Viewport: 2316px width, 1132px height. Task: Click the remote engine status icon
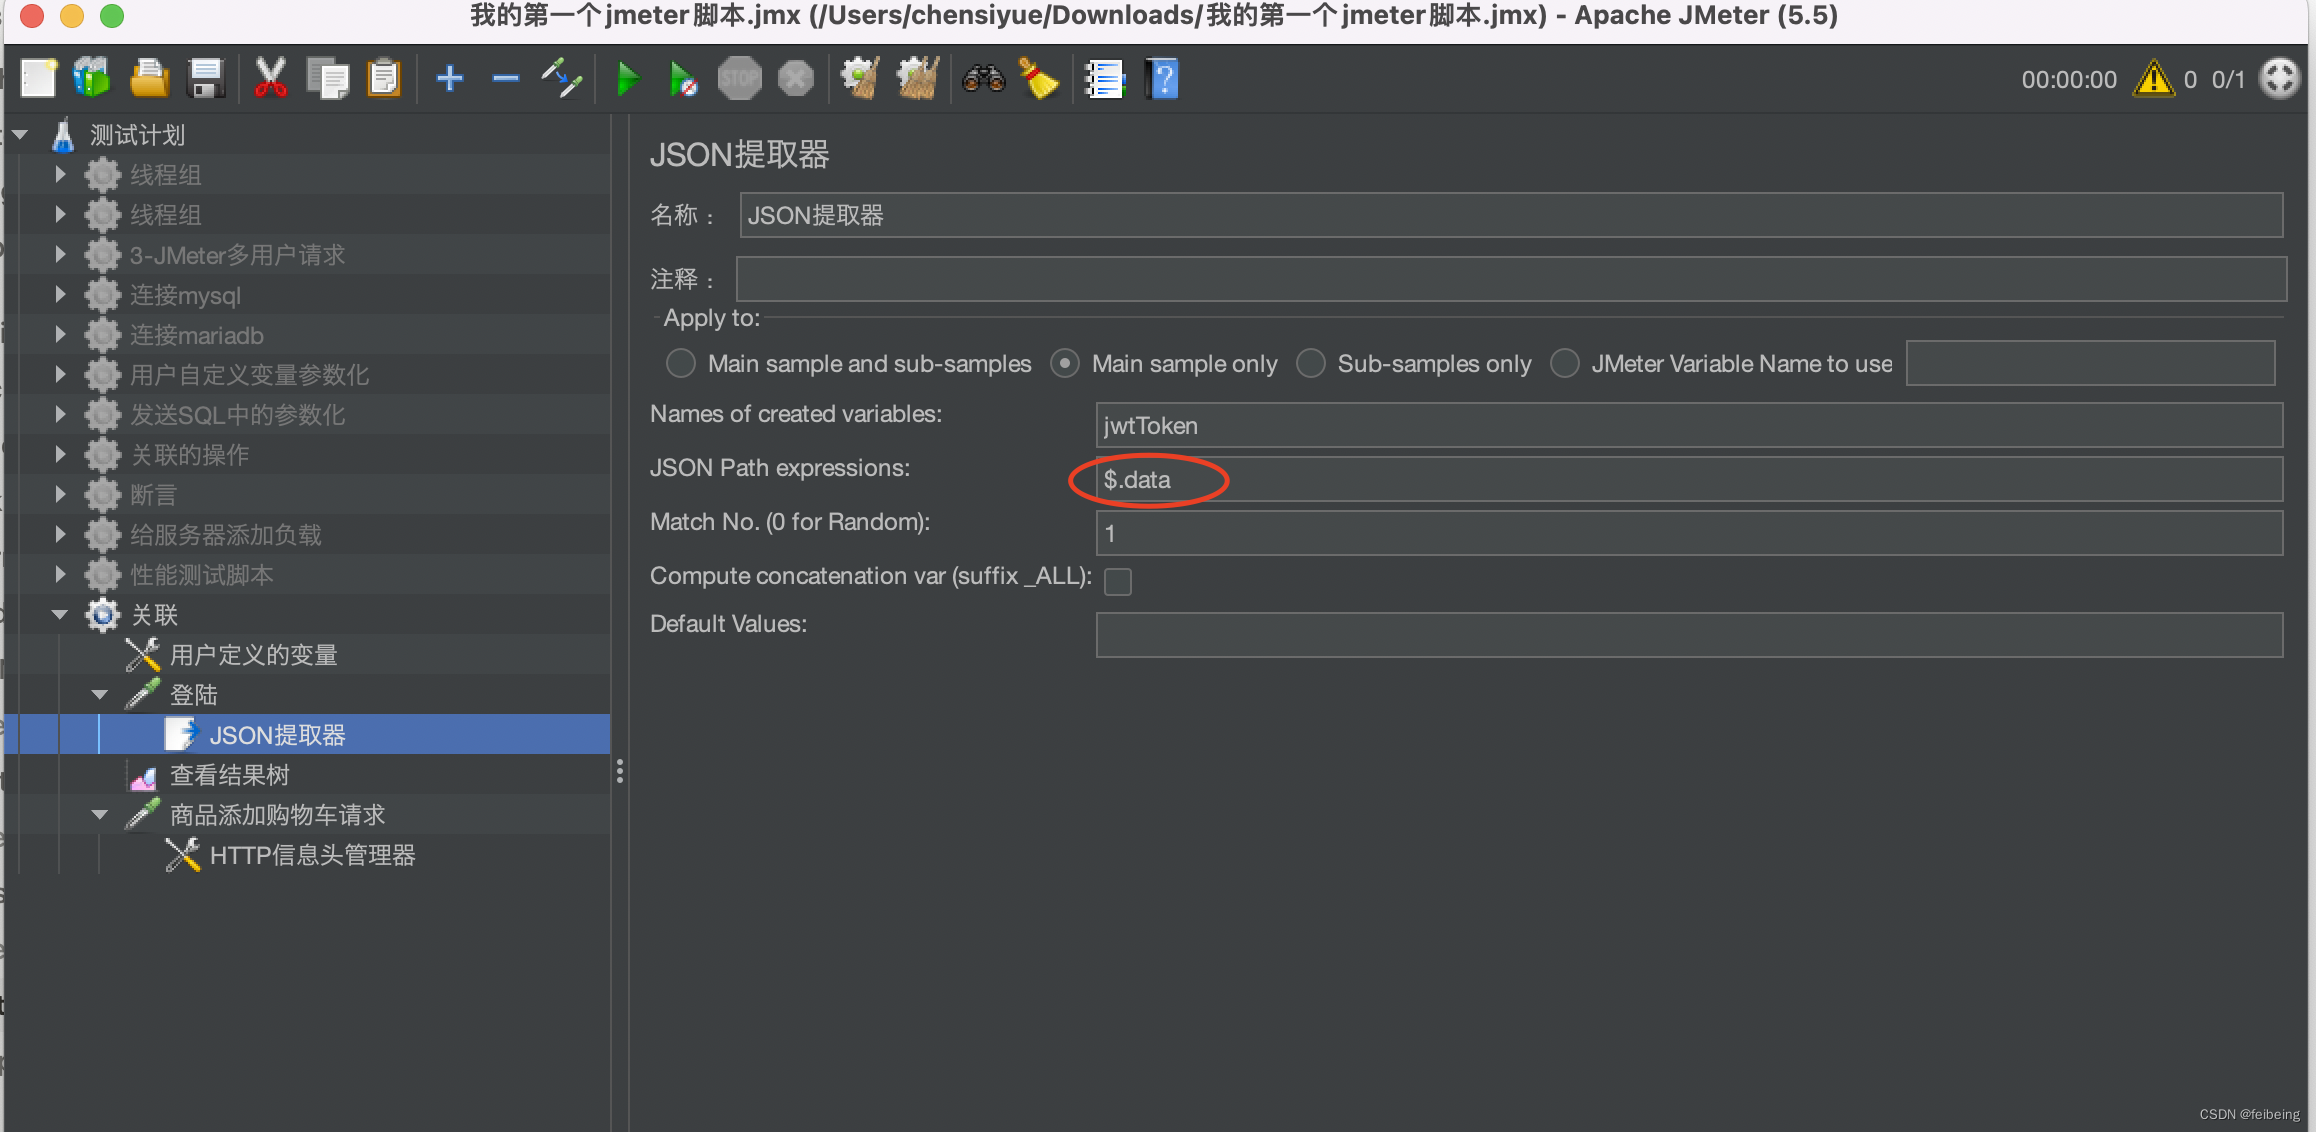coord(2280,78)
